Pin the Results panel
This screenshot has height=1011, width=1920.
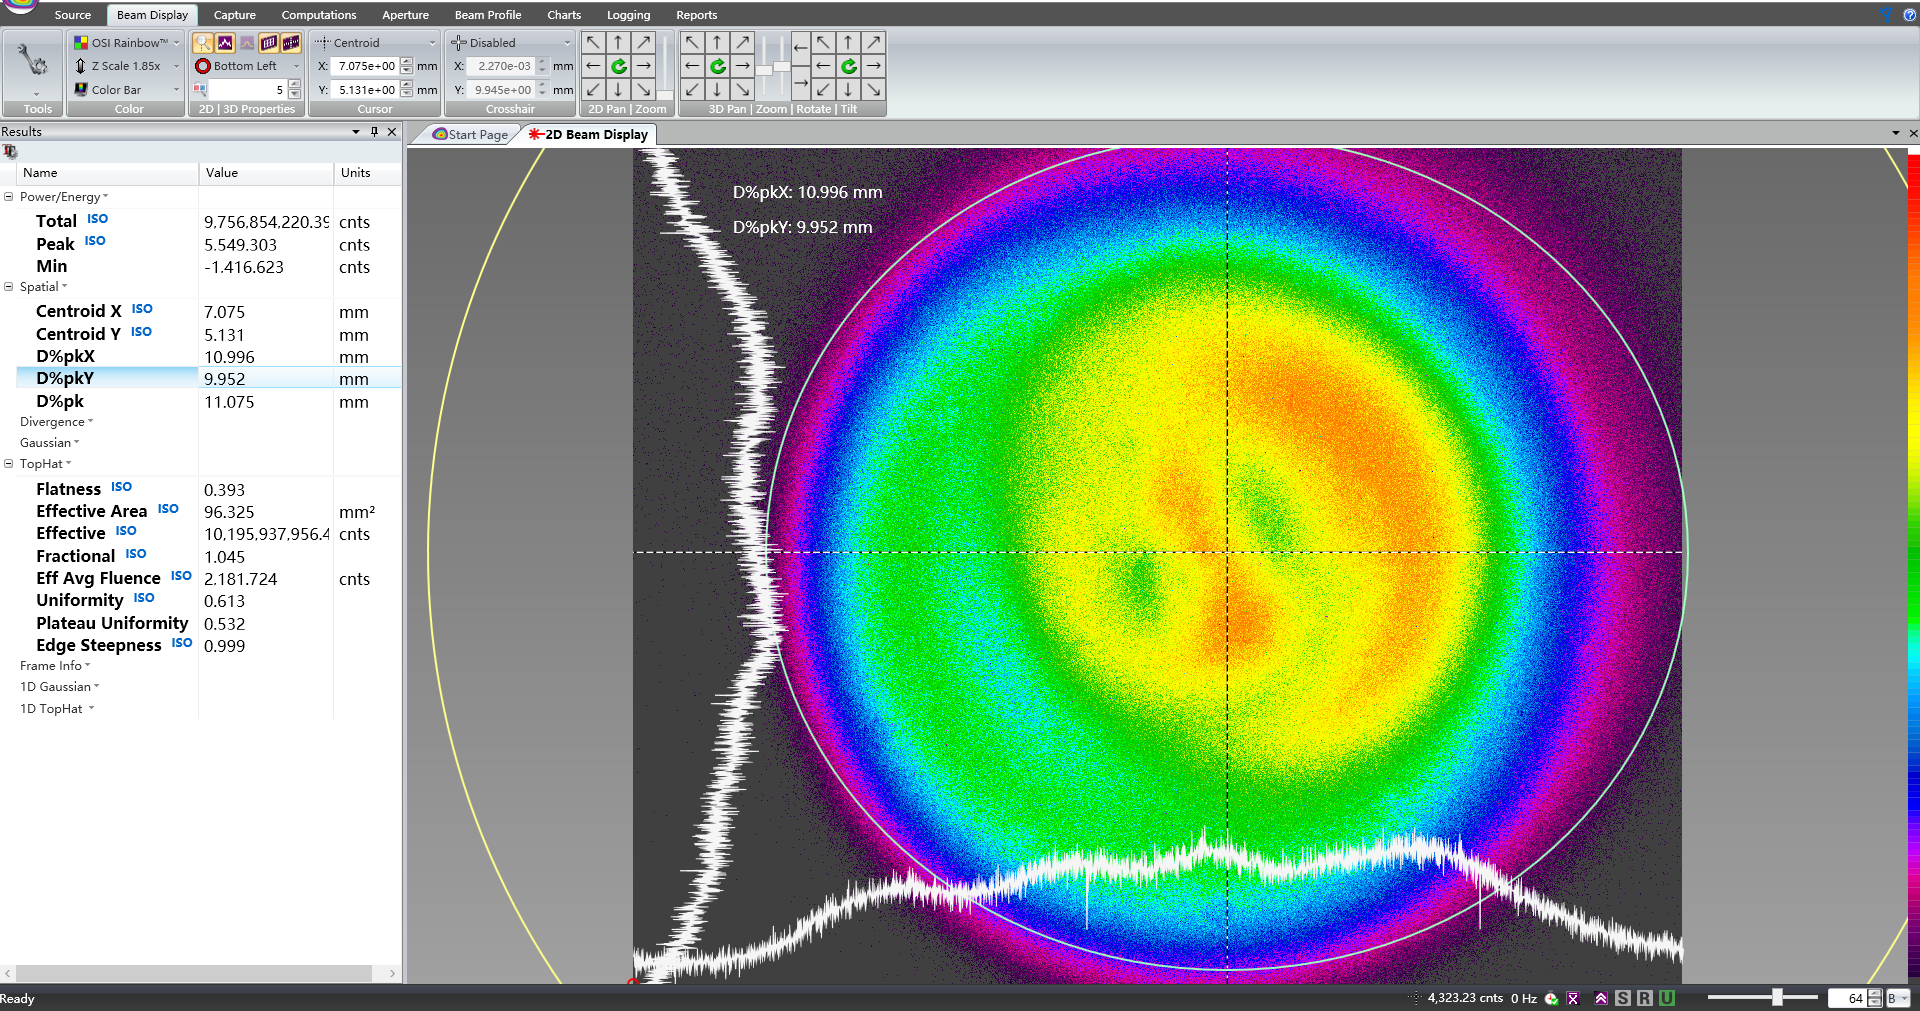click(374, 132)
